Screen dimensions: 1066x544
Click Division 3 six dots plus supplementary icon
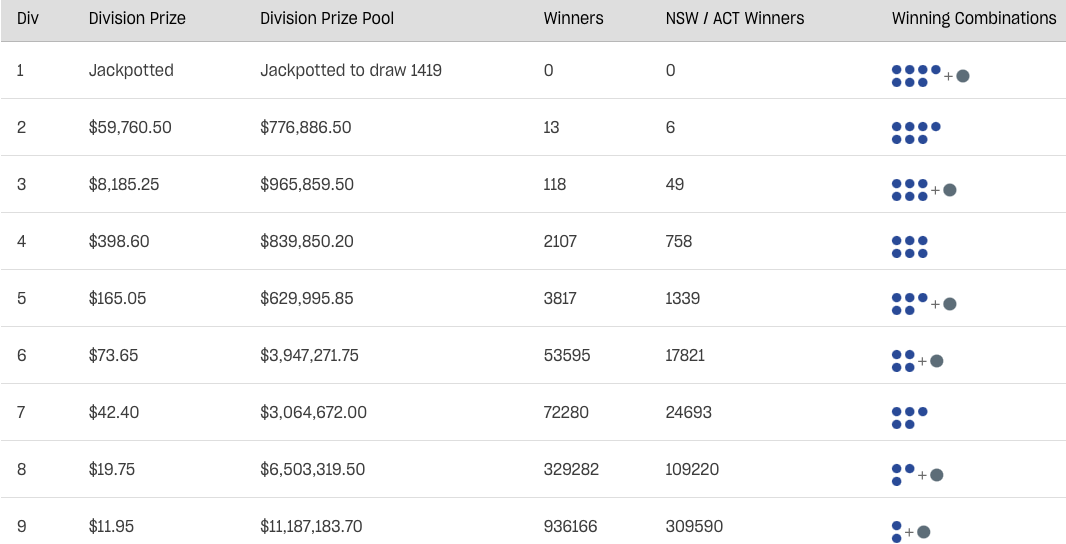925,190
